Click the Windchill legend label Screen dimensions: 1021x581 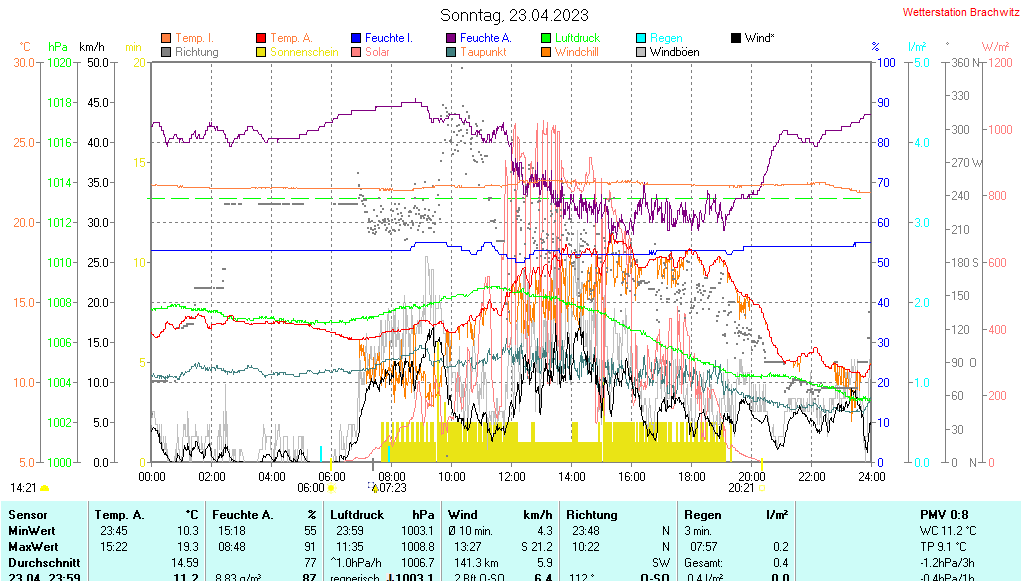(x=576, y=52)
